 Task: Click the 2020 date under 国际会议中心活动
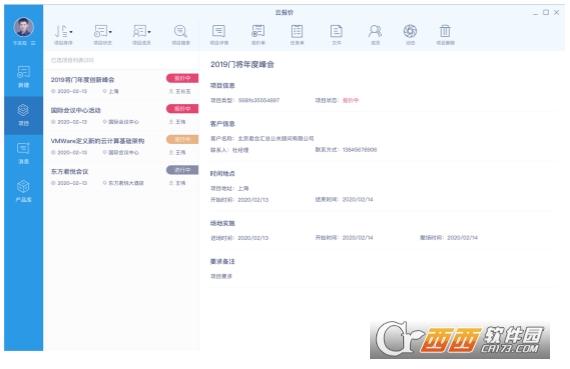72,122
